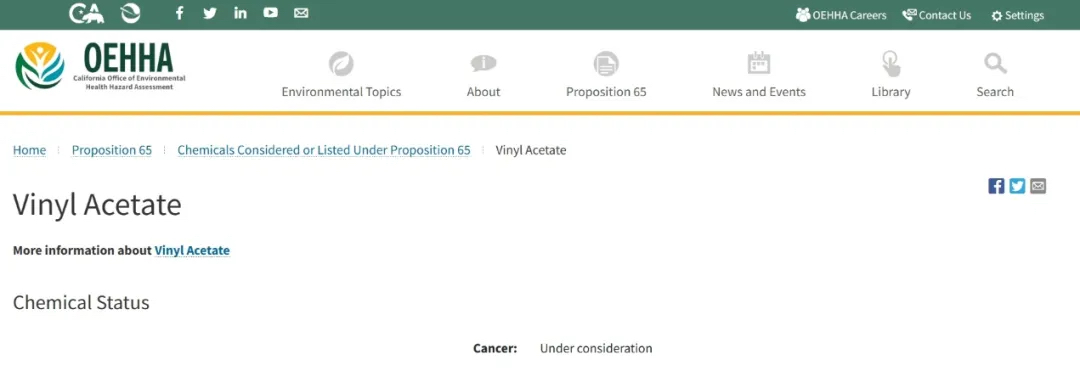The width and height of the screenshot is (1080, 382).
Task: Go to Home breadcrumb link
Action: 30,150
